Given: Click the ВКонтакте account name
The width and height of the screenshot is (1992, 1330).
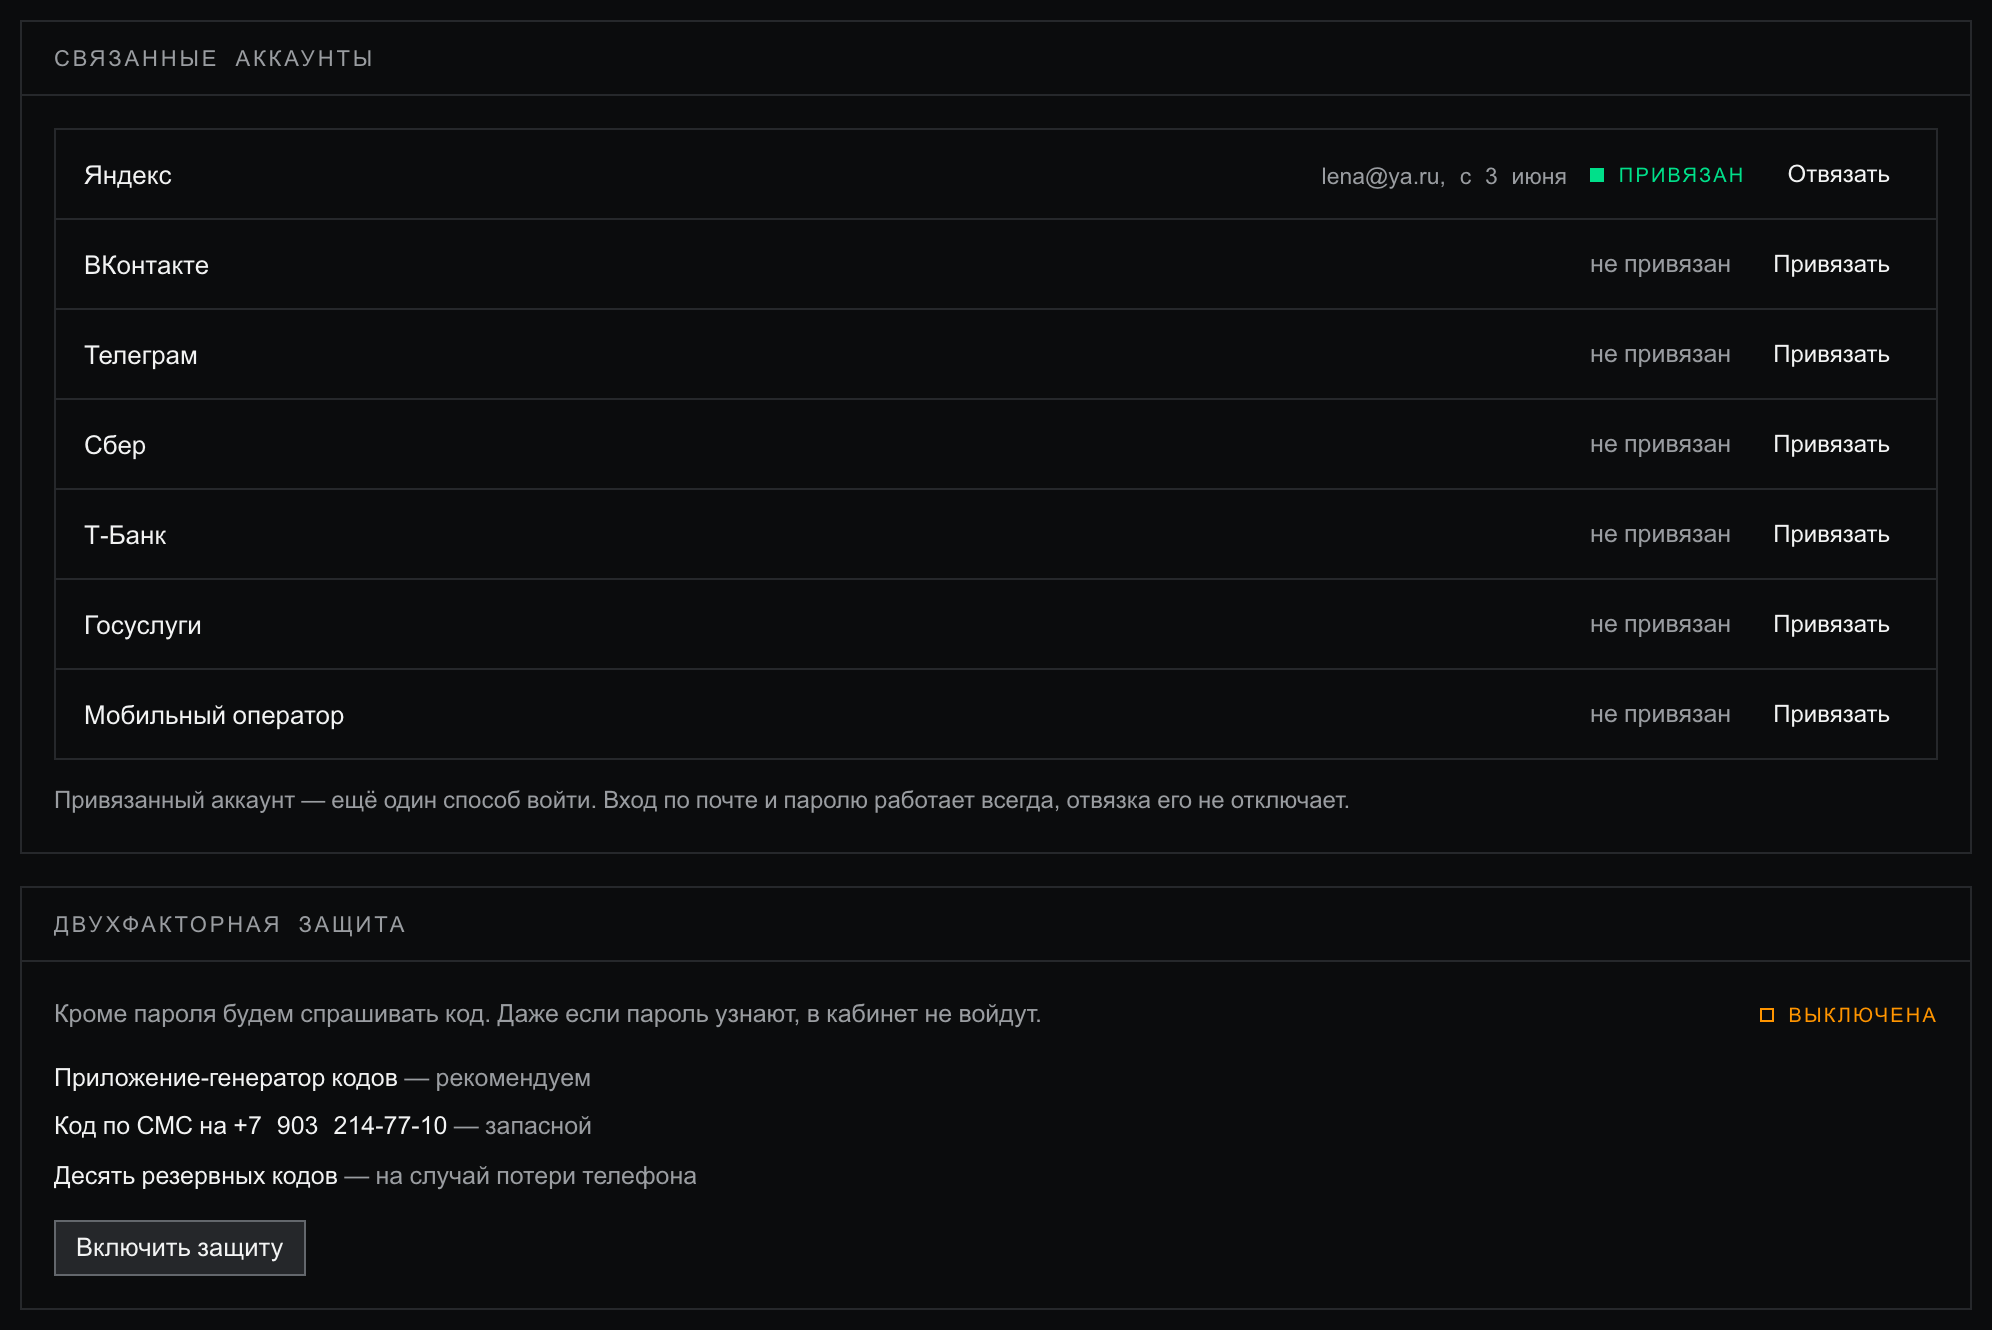Looking at the screenshot, I should [146, 265].
